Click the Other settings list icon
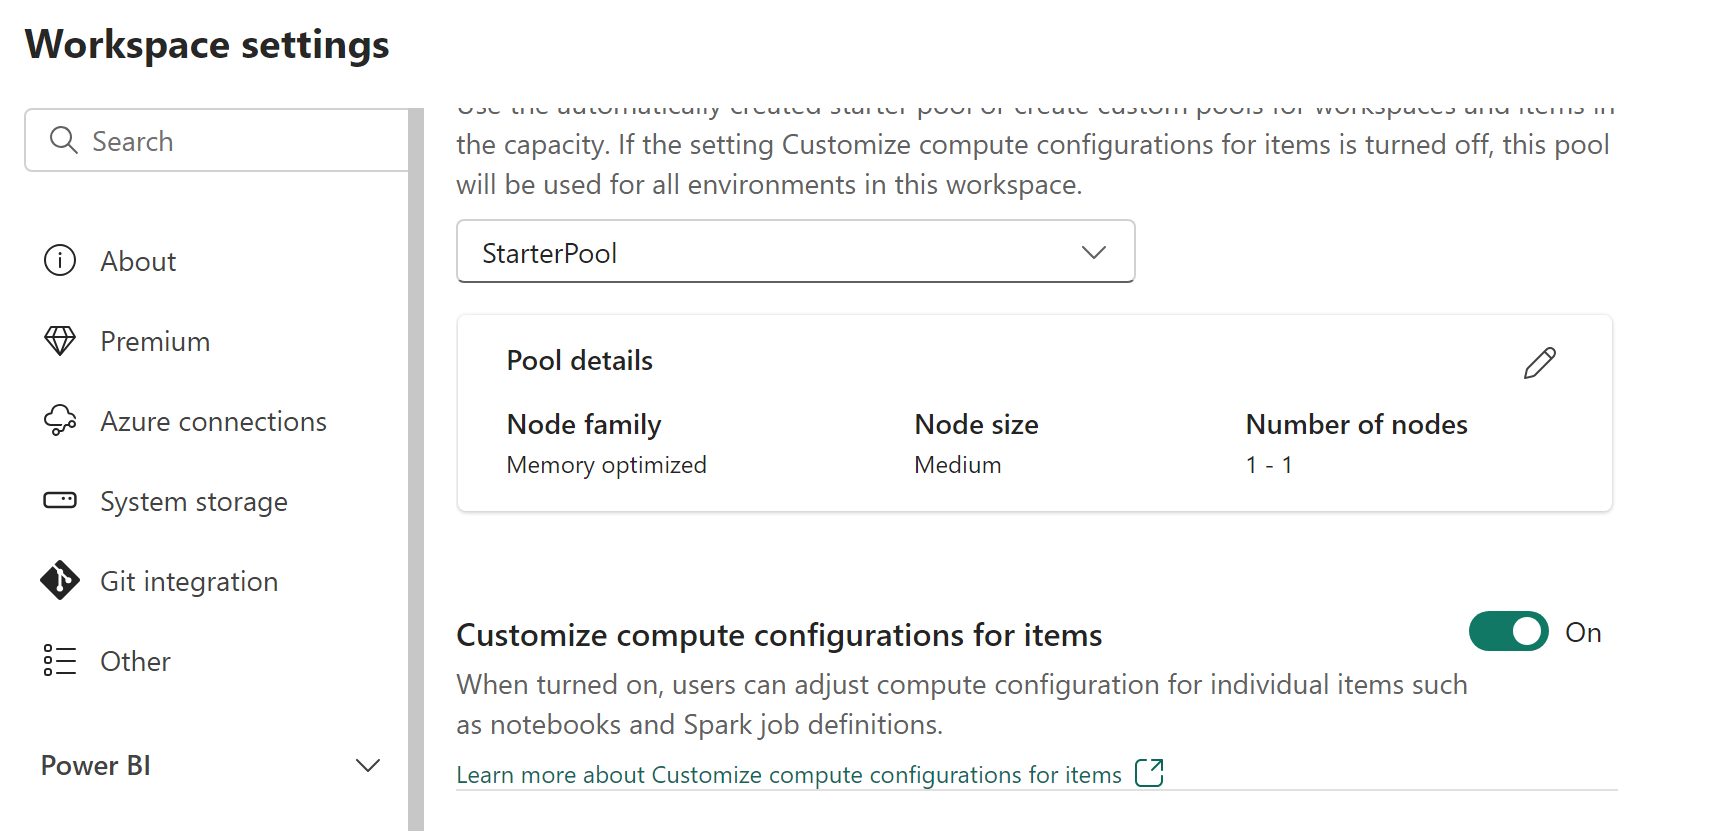The width and height of the screenshot is (1710, 831). point(60,661)
